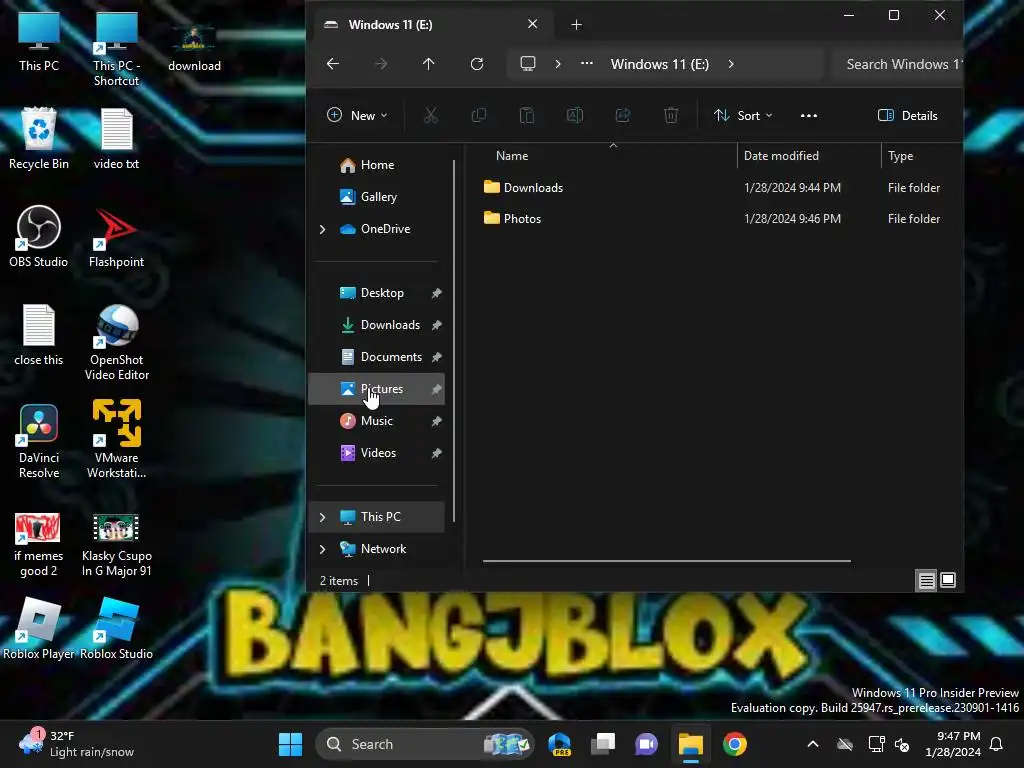The width and height of the screenshot is (1024, 768).
Task: Open Task View from the taskbar
Action: pos(603,744)
